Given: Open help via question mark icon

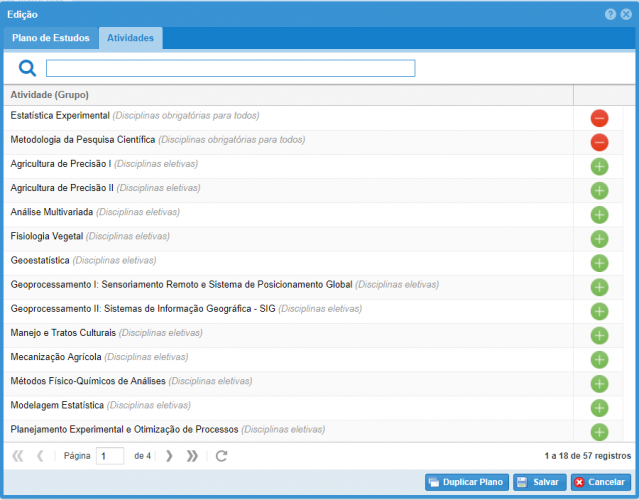Looking at the screenshot, I should coord(610,14).
